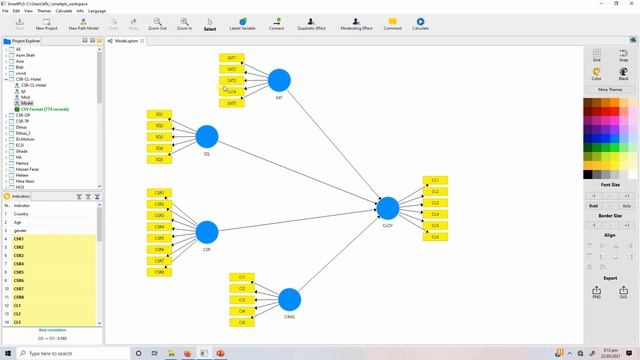Open the Windows Start menu
Image resolution: width=640 pixels, height=360 pixels.
click(8, 353)
